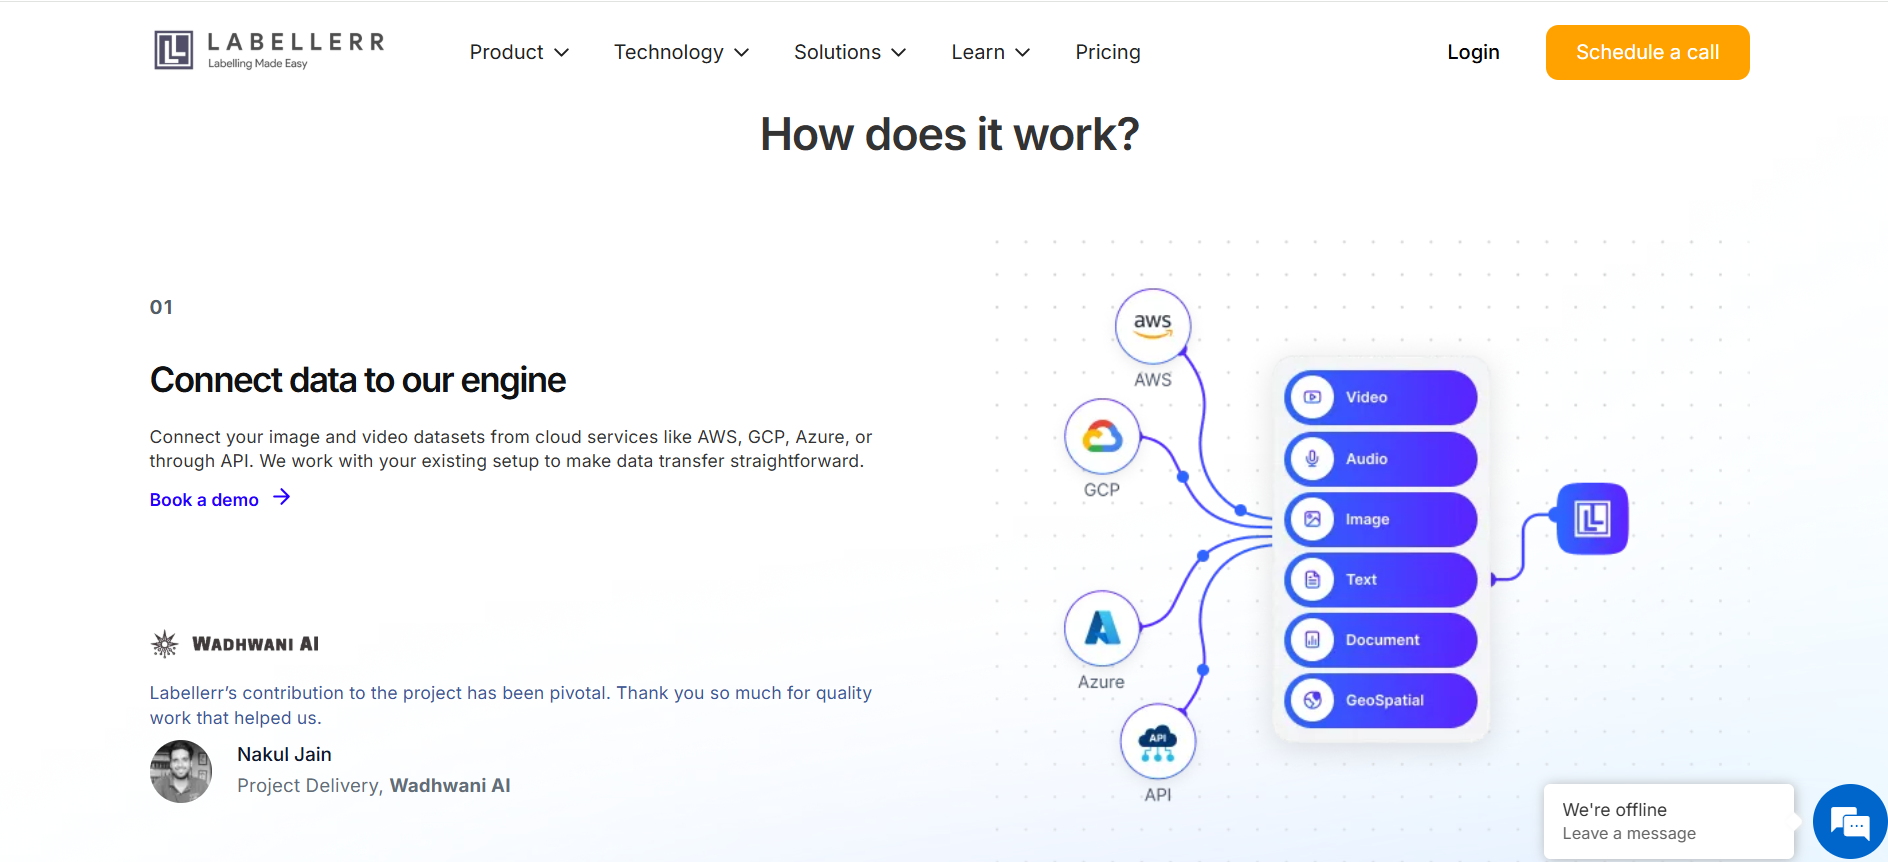Click the step number 01
The width and height of the screenshot is (1888, 862).
161,307
